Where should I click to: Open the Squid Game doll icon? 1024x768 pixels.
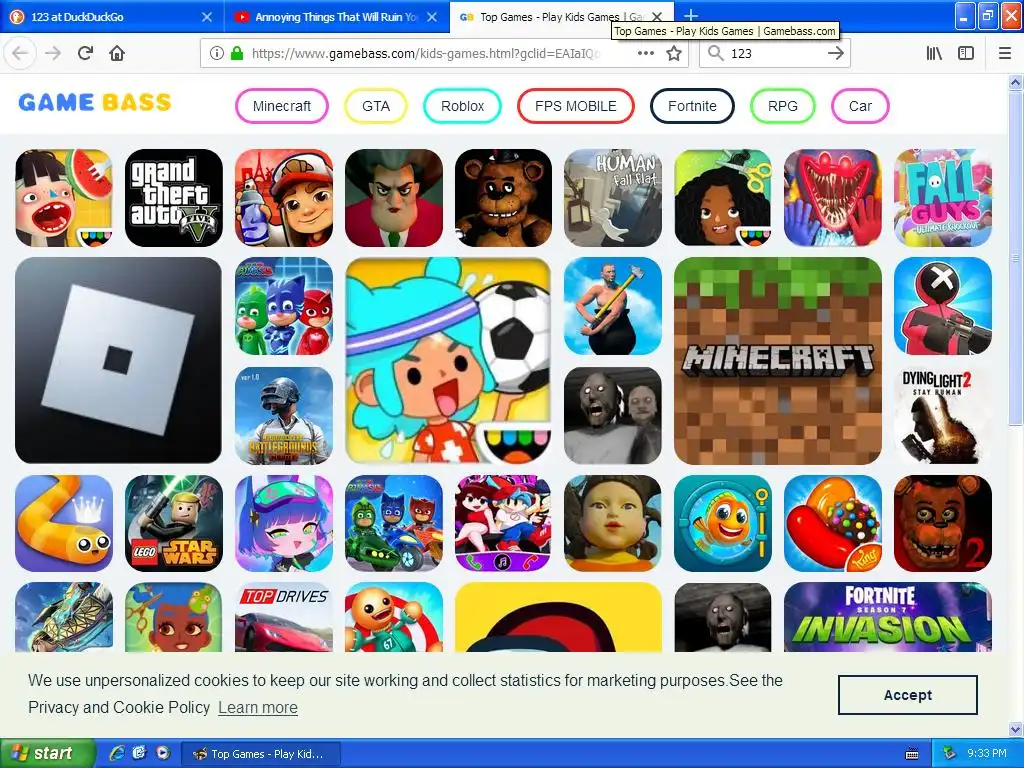613,523
